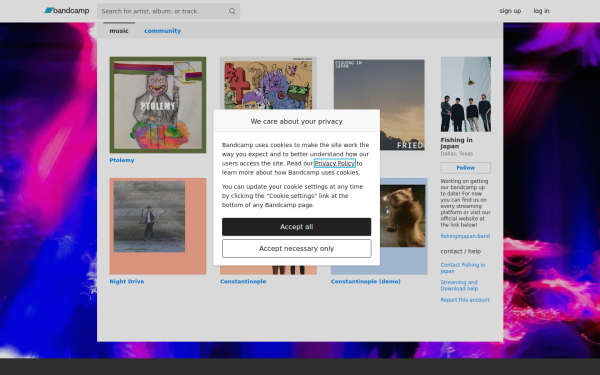Click the search magnifier icon
The width and height of the screenshot is (600, 375).
coord(232,11)
